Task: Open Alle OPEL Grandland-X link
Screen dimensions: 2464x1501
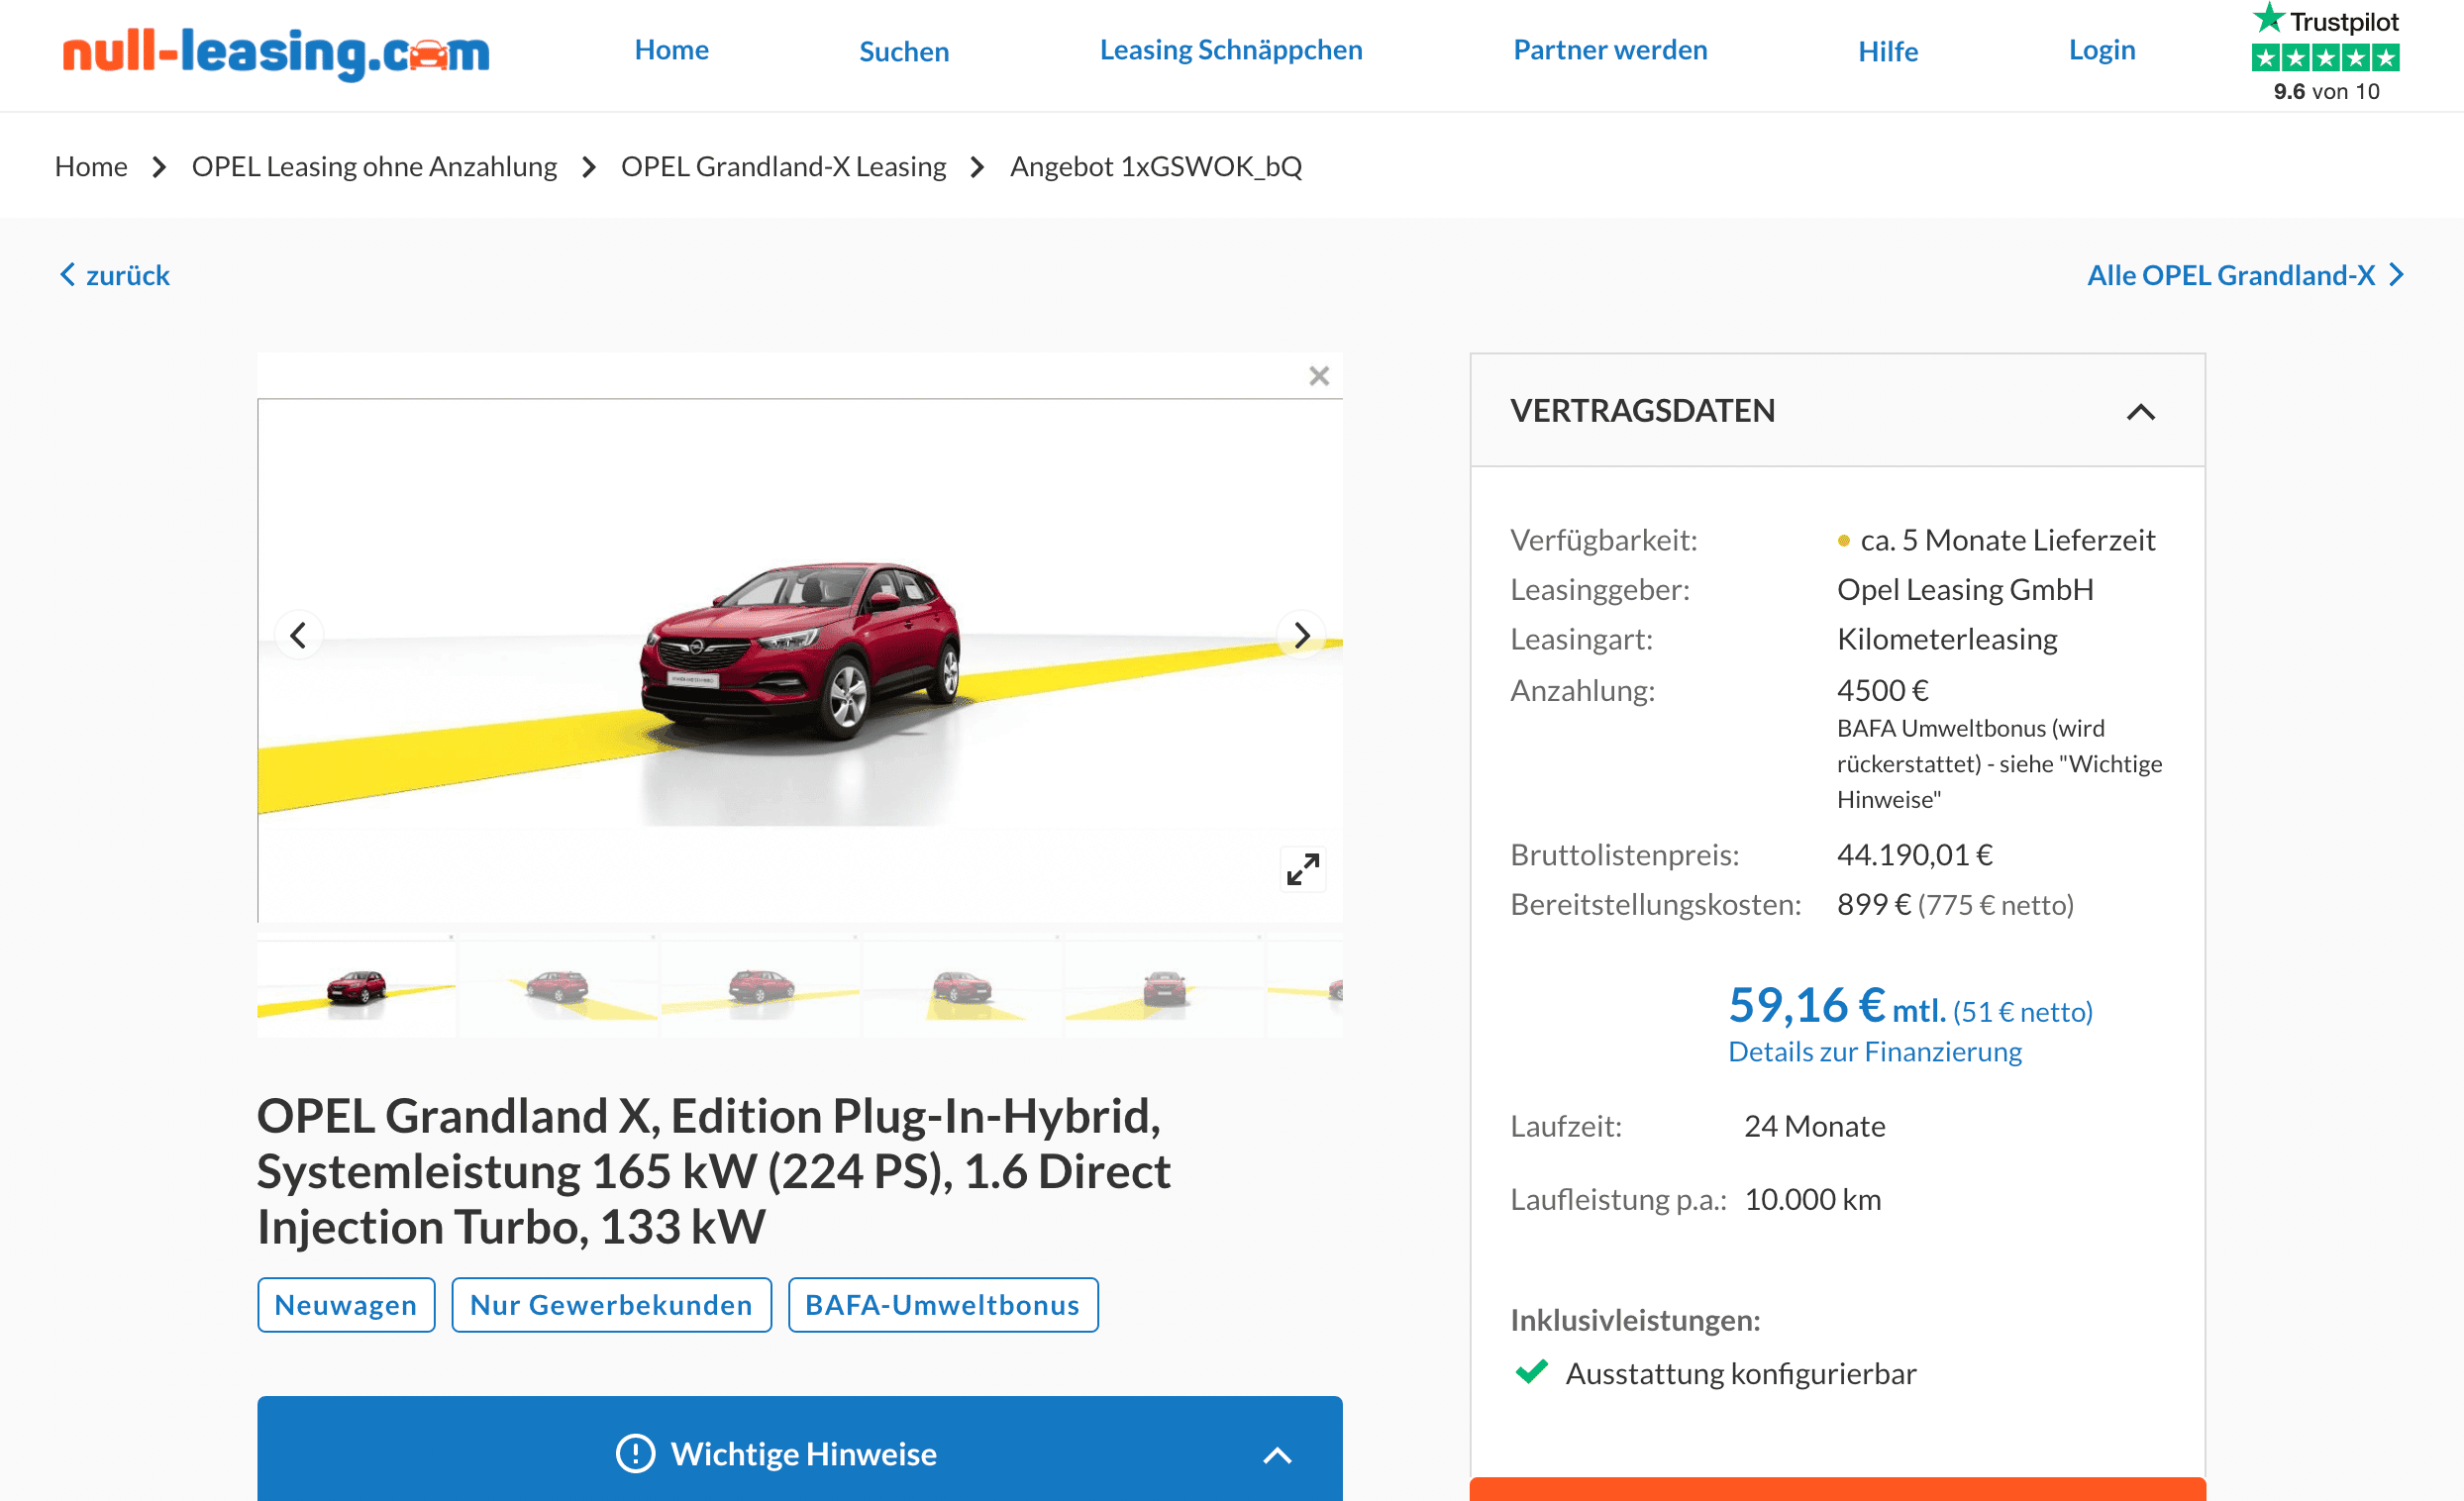Action: [2245, 275]
